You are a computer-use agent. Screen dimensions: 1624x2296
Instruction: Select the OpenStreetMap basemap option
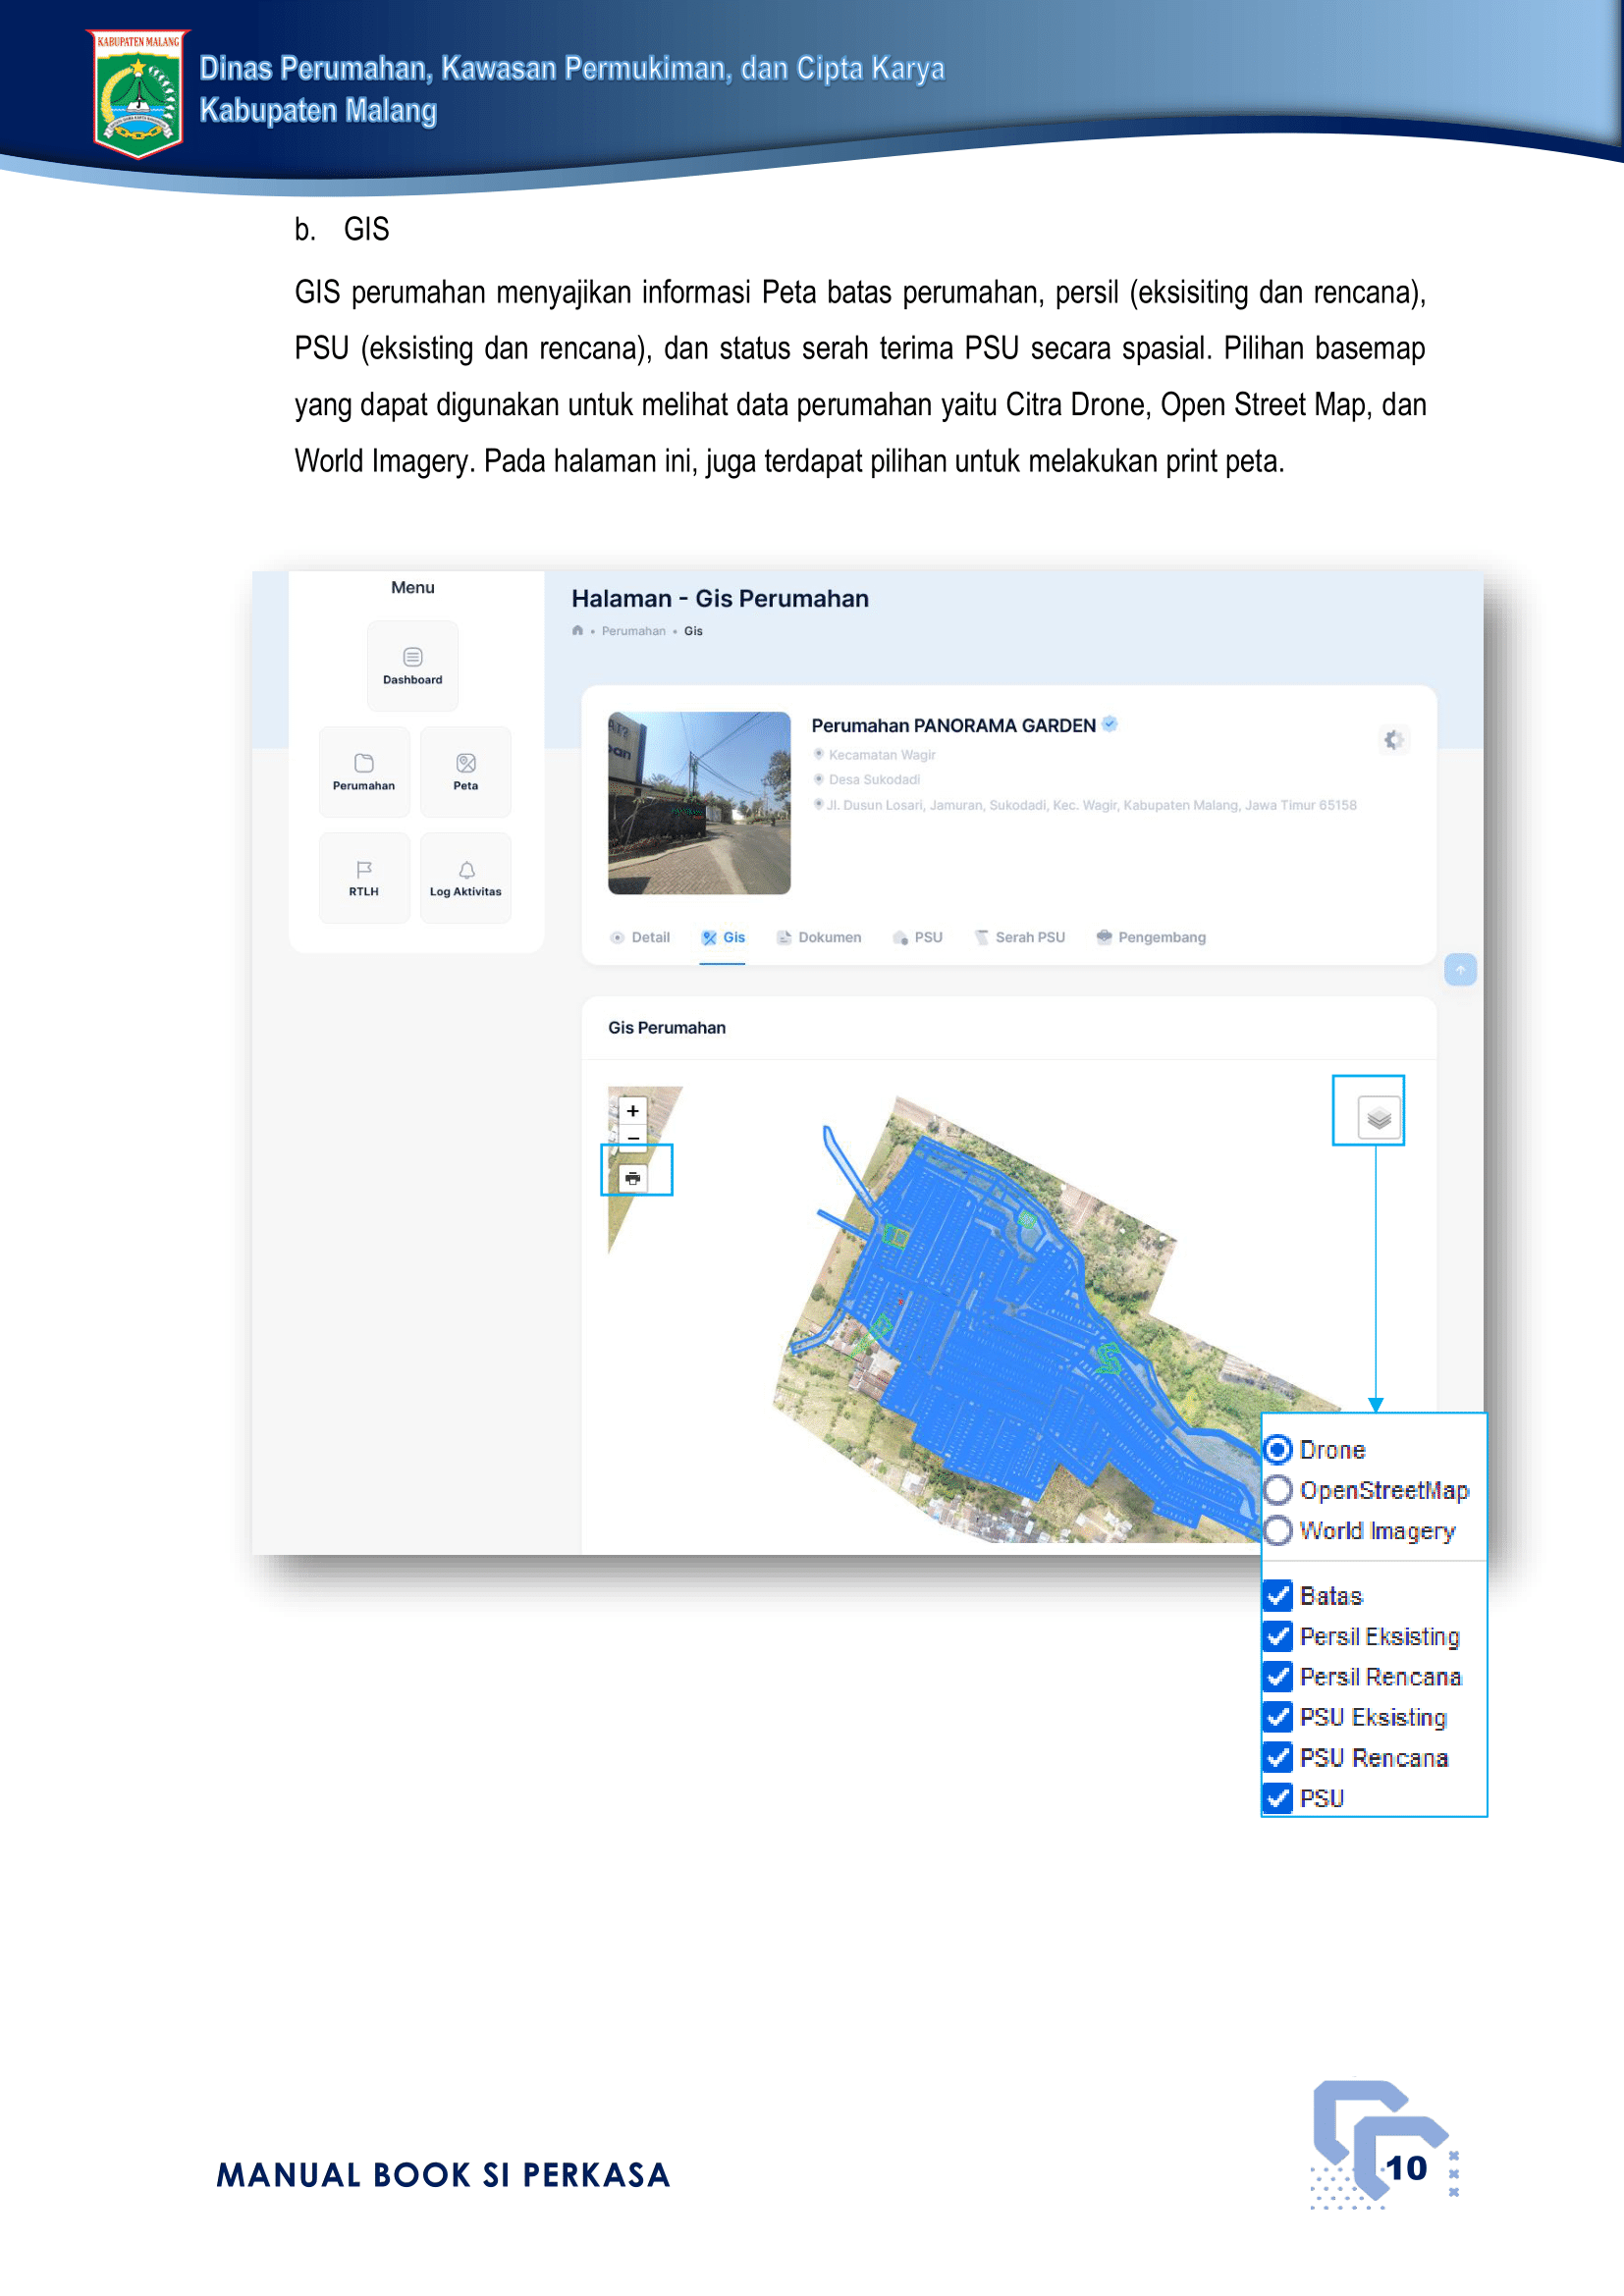click(x=1278, y=1490)
